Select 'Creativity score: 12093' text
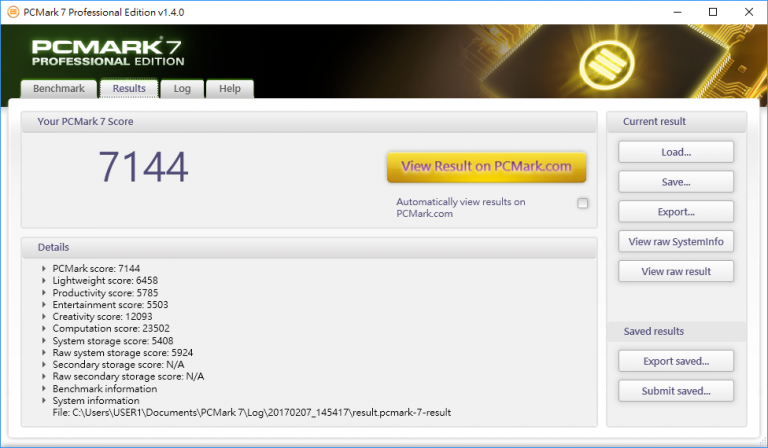Image resolution: width=768 pixels, height=448 pixels. pyautogui.click(x=102, y=317)
